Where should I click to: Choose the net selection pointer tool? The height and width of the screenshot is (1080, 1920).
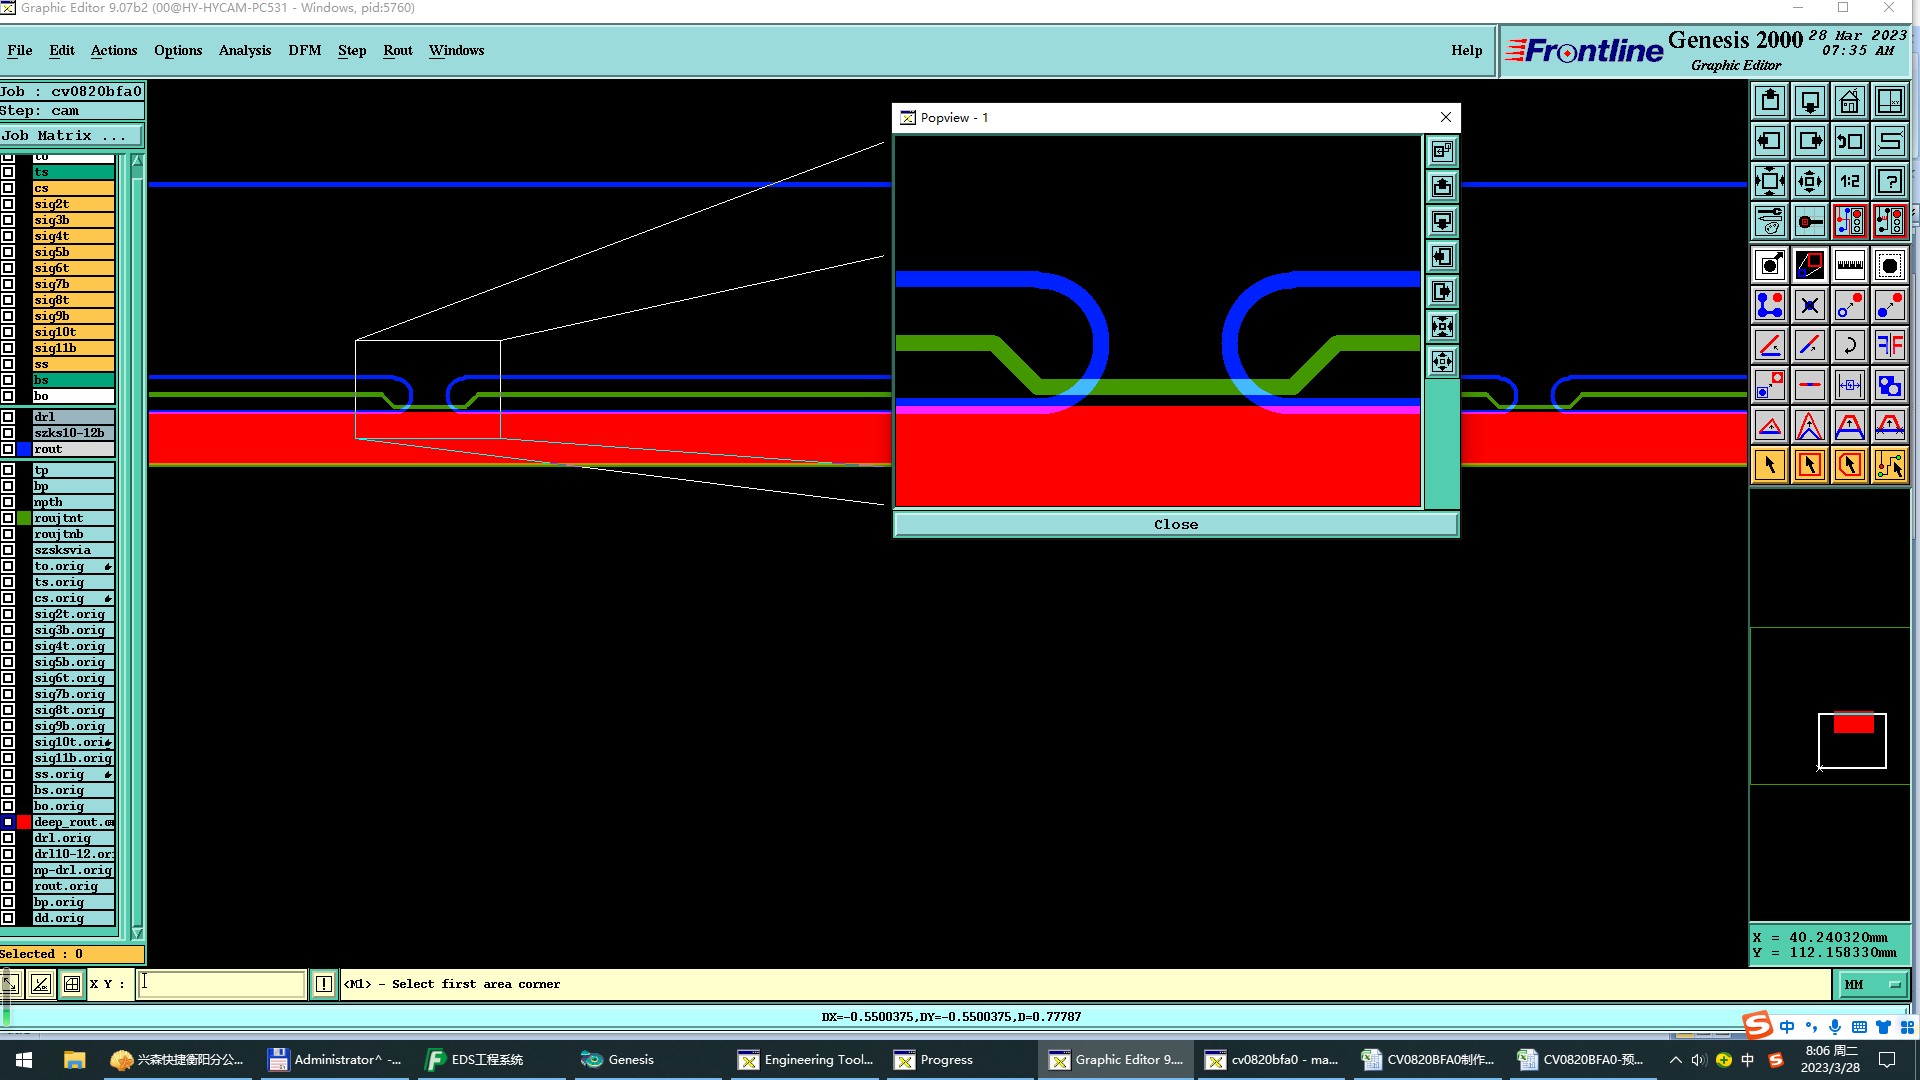click(1889, 465)
